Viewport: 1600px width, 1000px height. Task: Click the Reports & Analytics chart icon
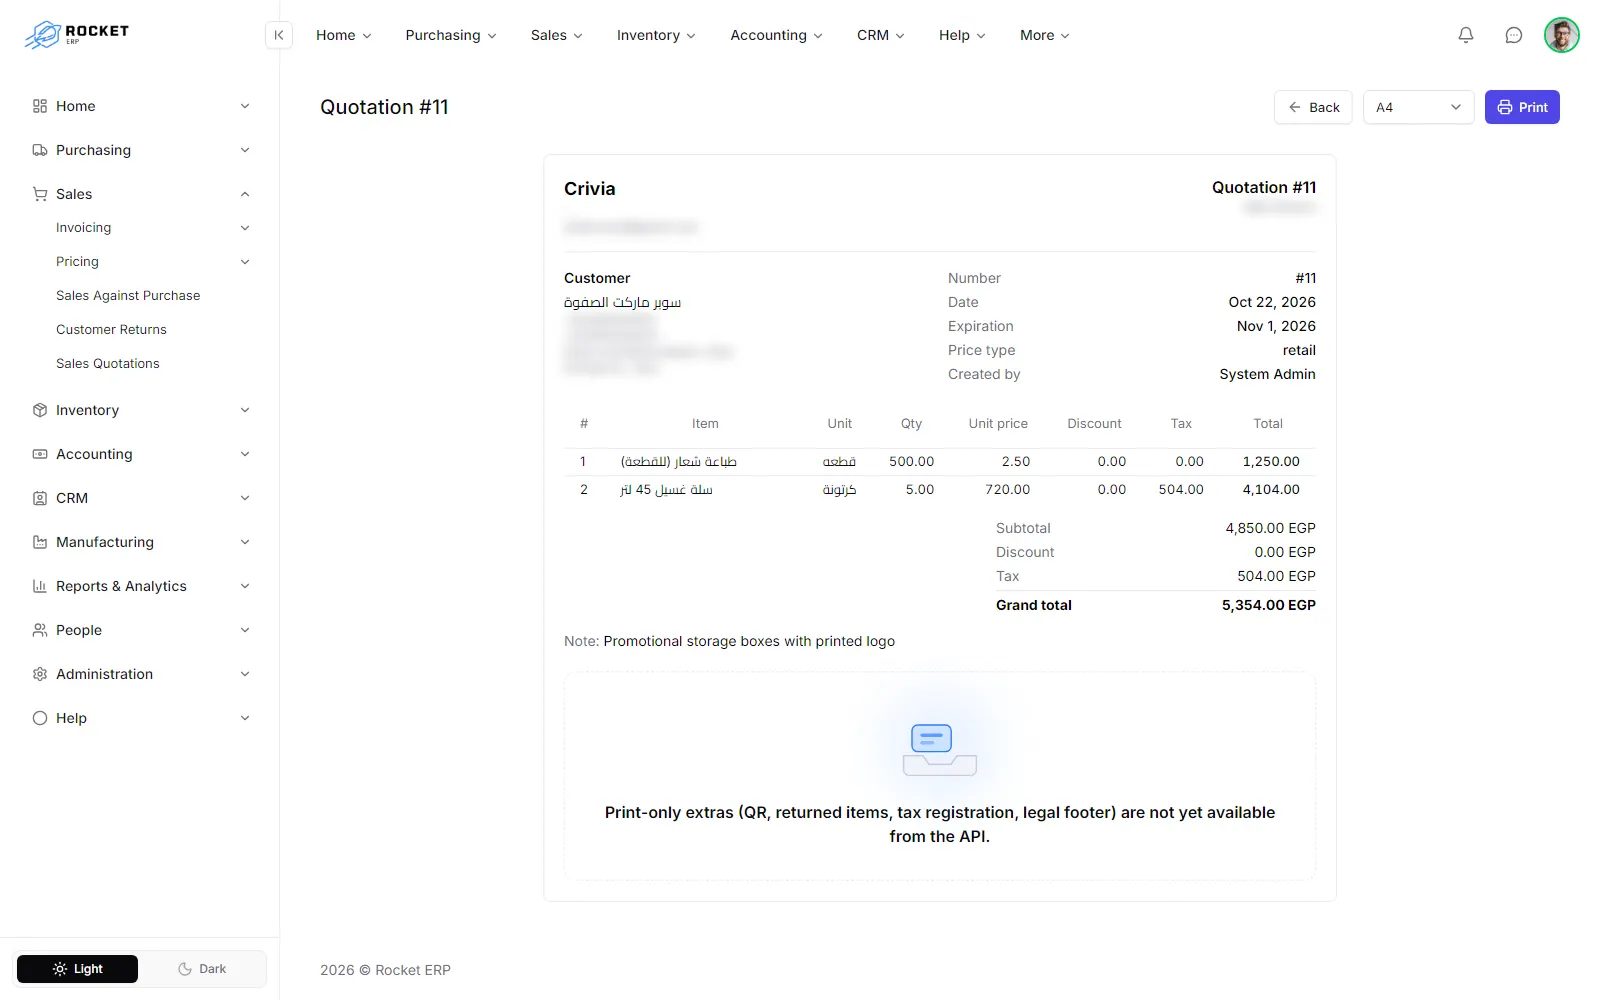(x=40, y=586)
